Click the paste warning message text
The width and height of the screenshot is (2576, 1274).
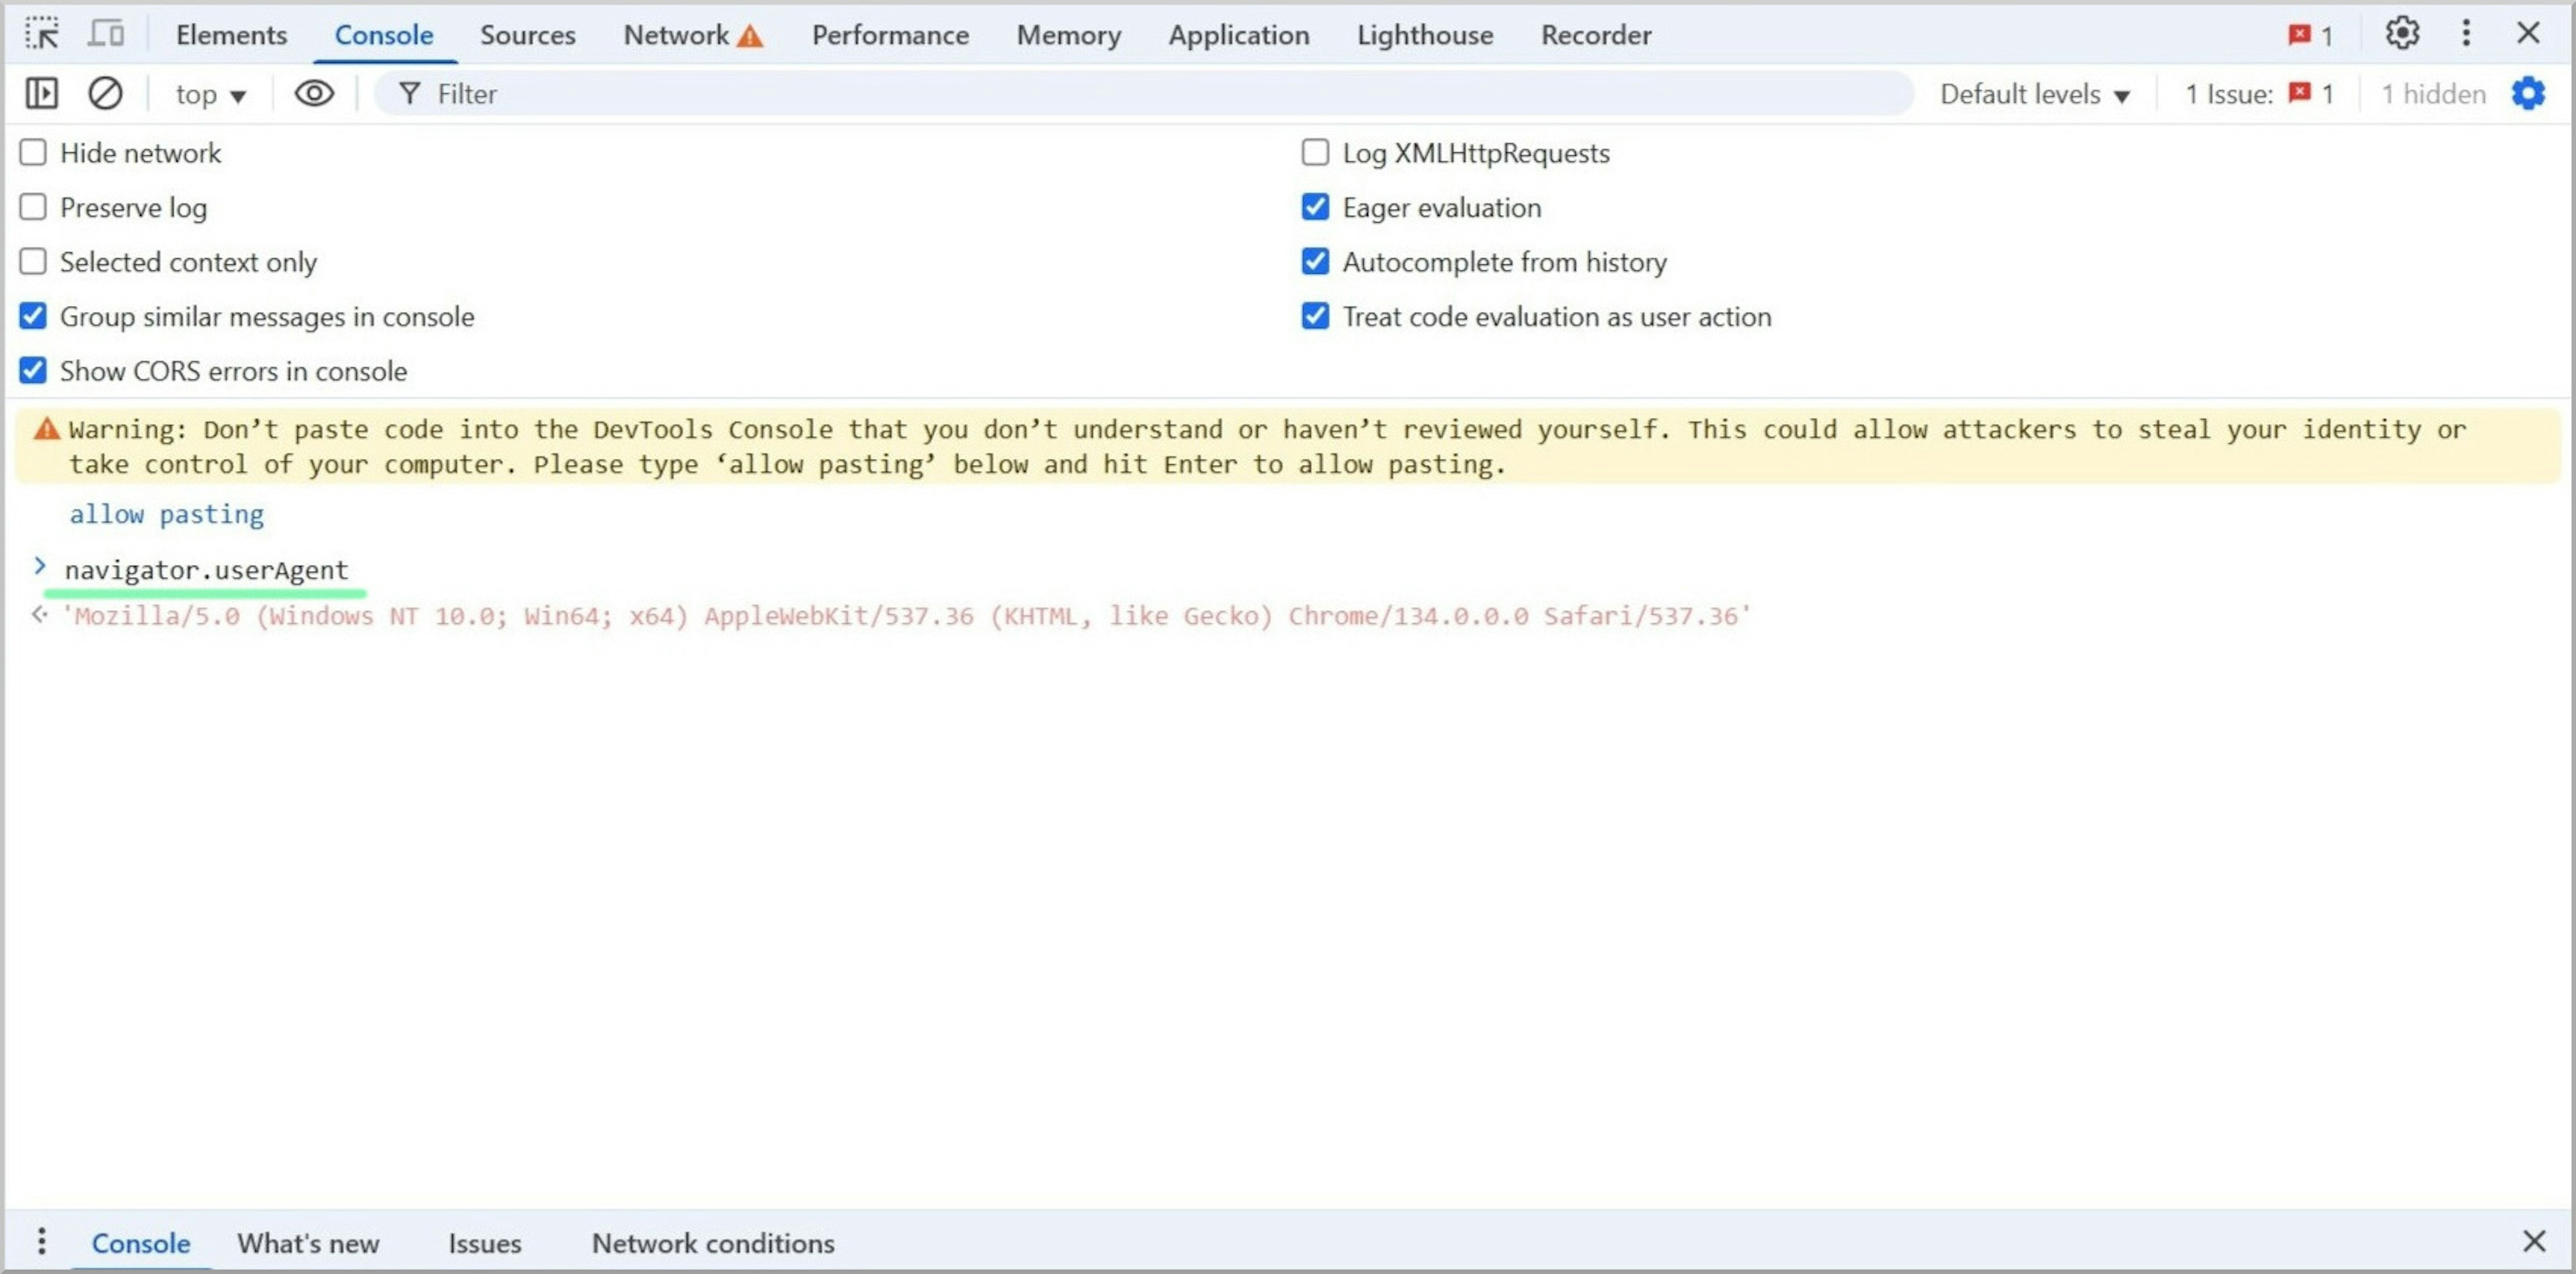(x=1267, y=446)
